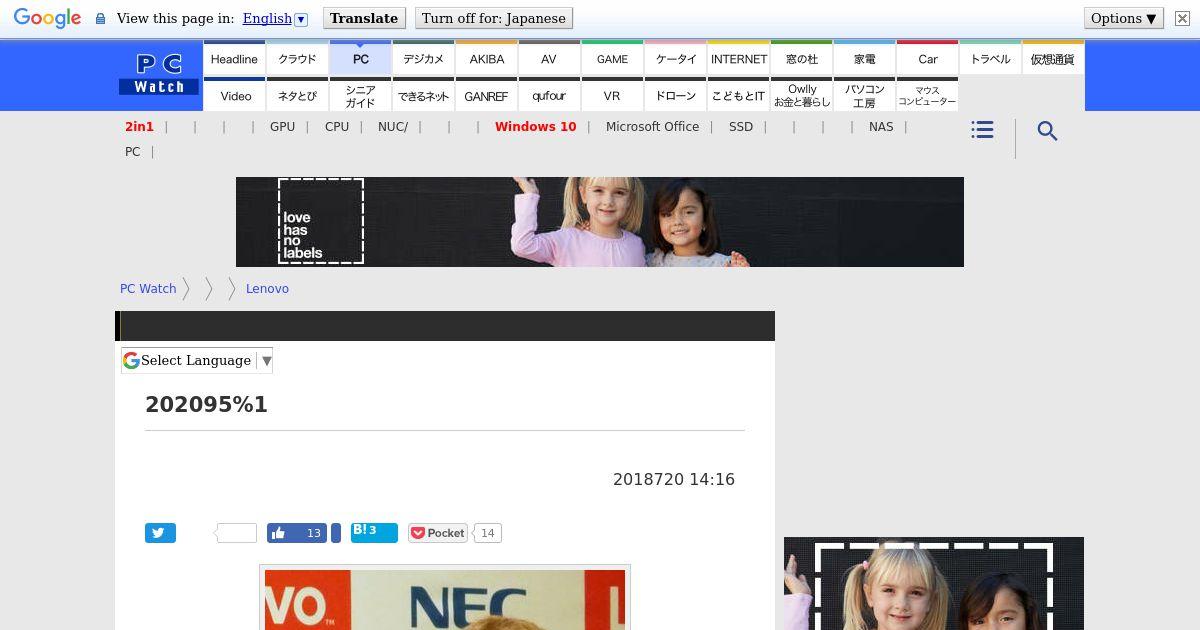Open the GAME tab

tap(612, 58)
